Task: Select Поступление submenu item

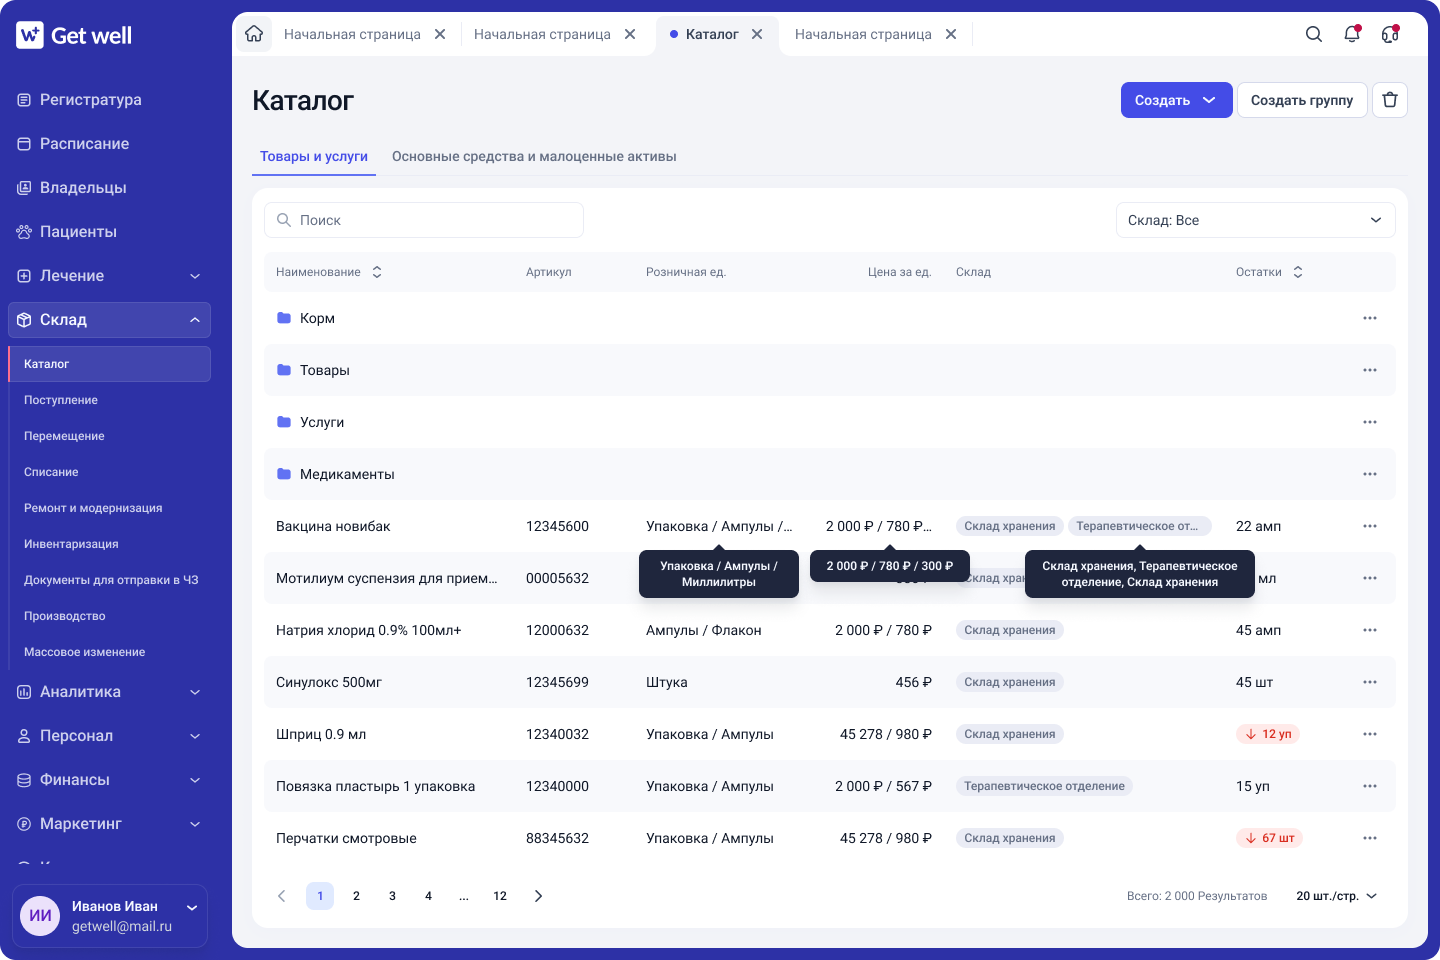Action: tap(61, 400)
